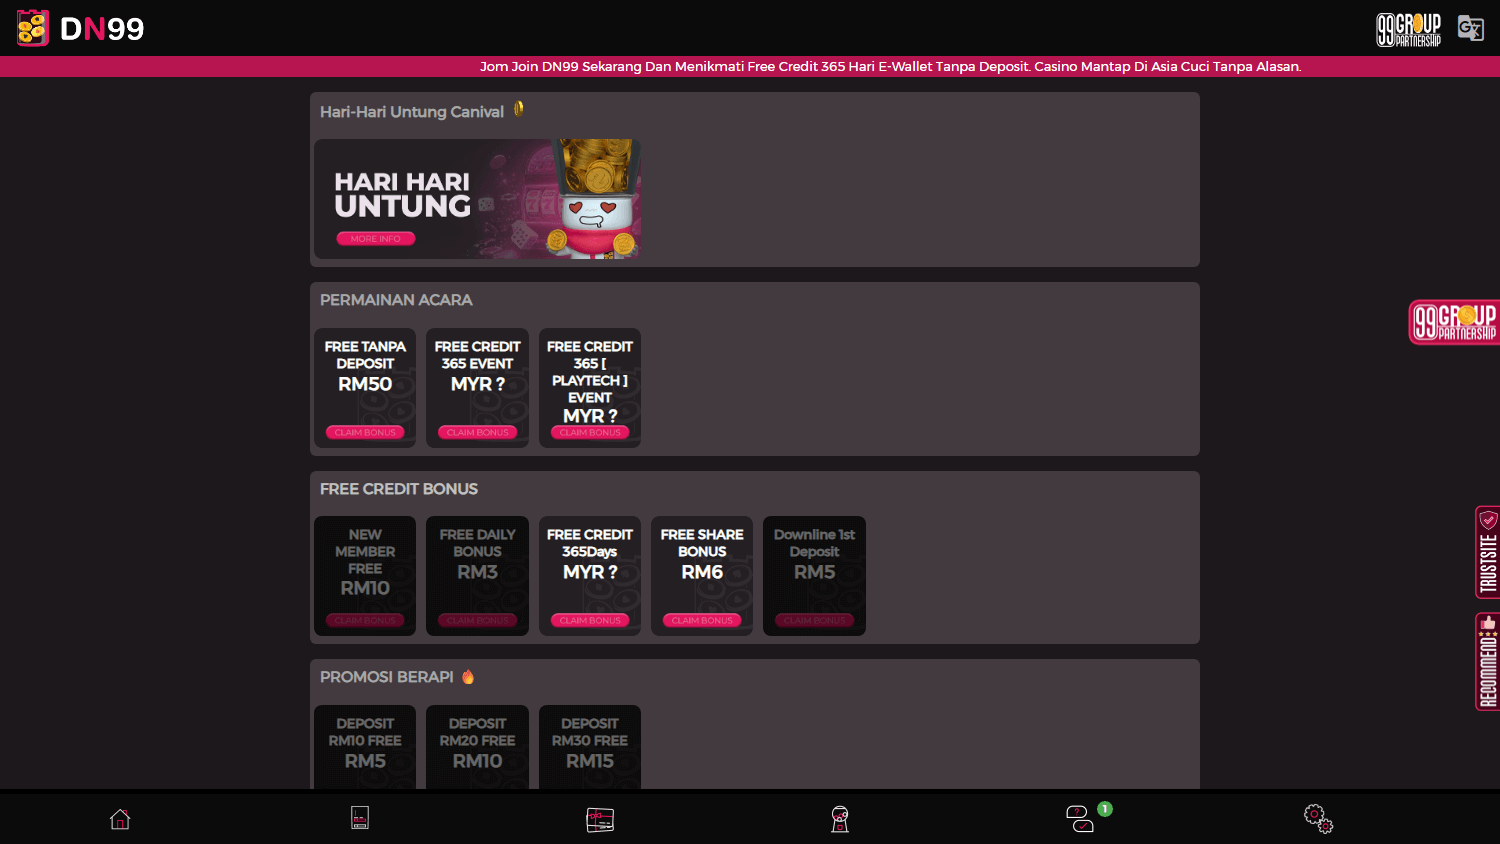
Task: Open the wallet/deposit icon in bottom navigation
Action: [599, 818]
